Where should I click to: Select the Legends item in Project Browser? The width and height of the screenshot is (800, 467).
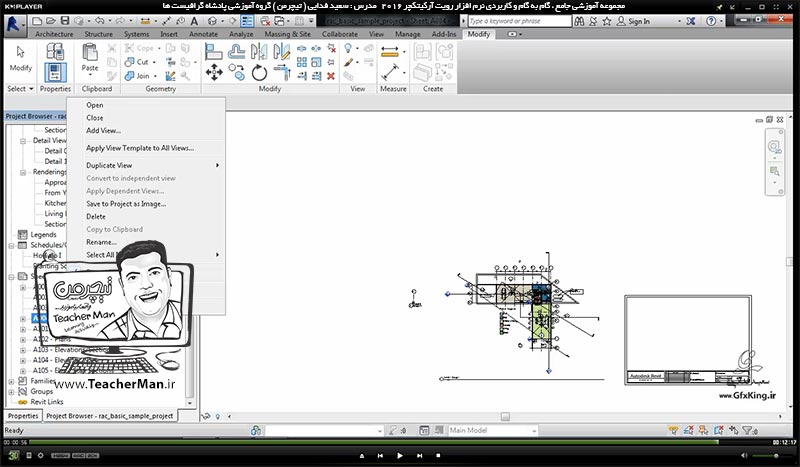pyautogui.click(x=43, y=235)
